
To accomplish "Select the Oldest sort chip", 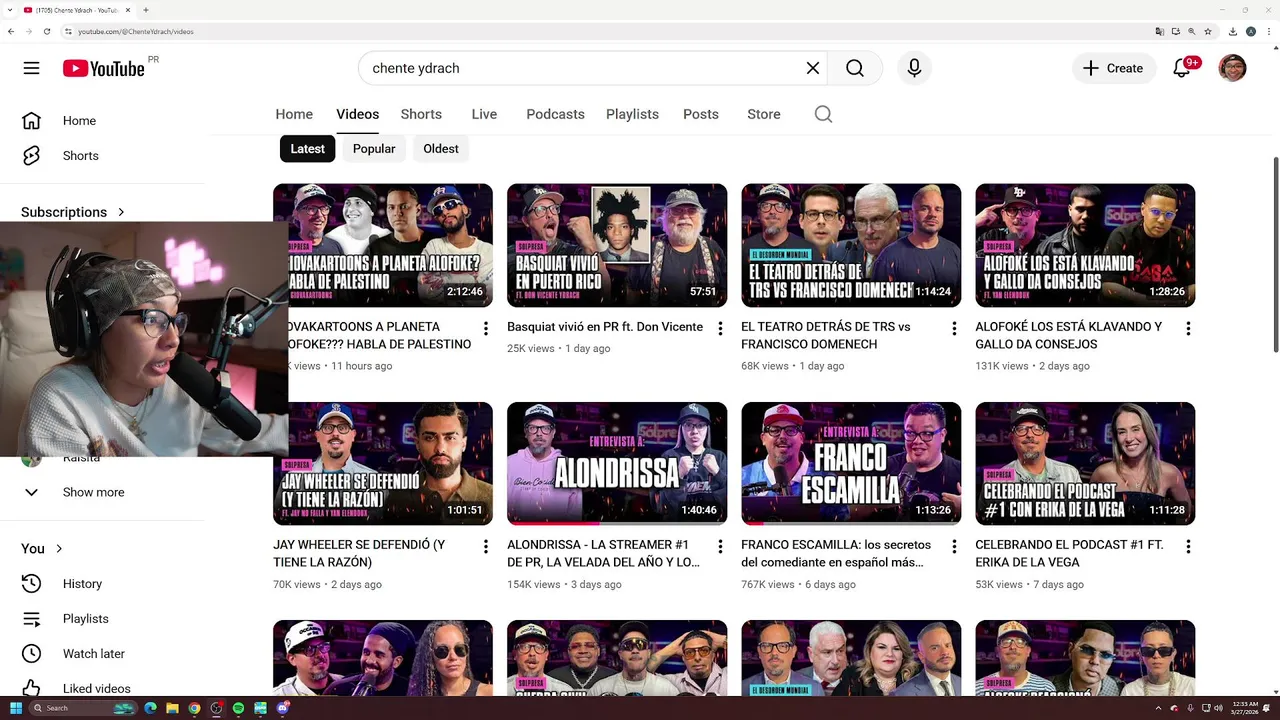I will tap(441, 149).
